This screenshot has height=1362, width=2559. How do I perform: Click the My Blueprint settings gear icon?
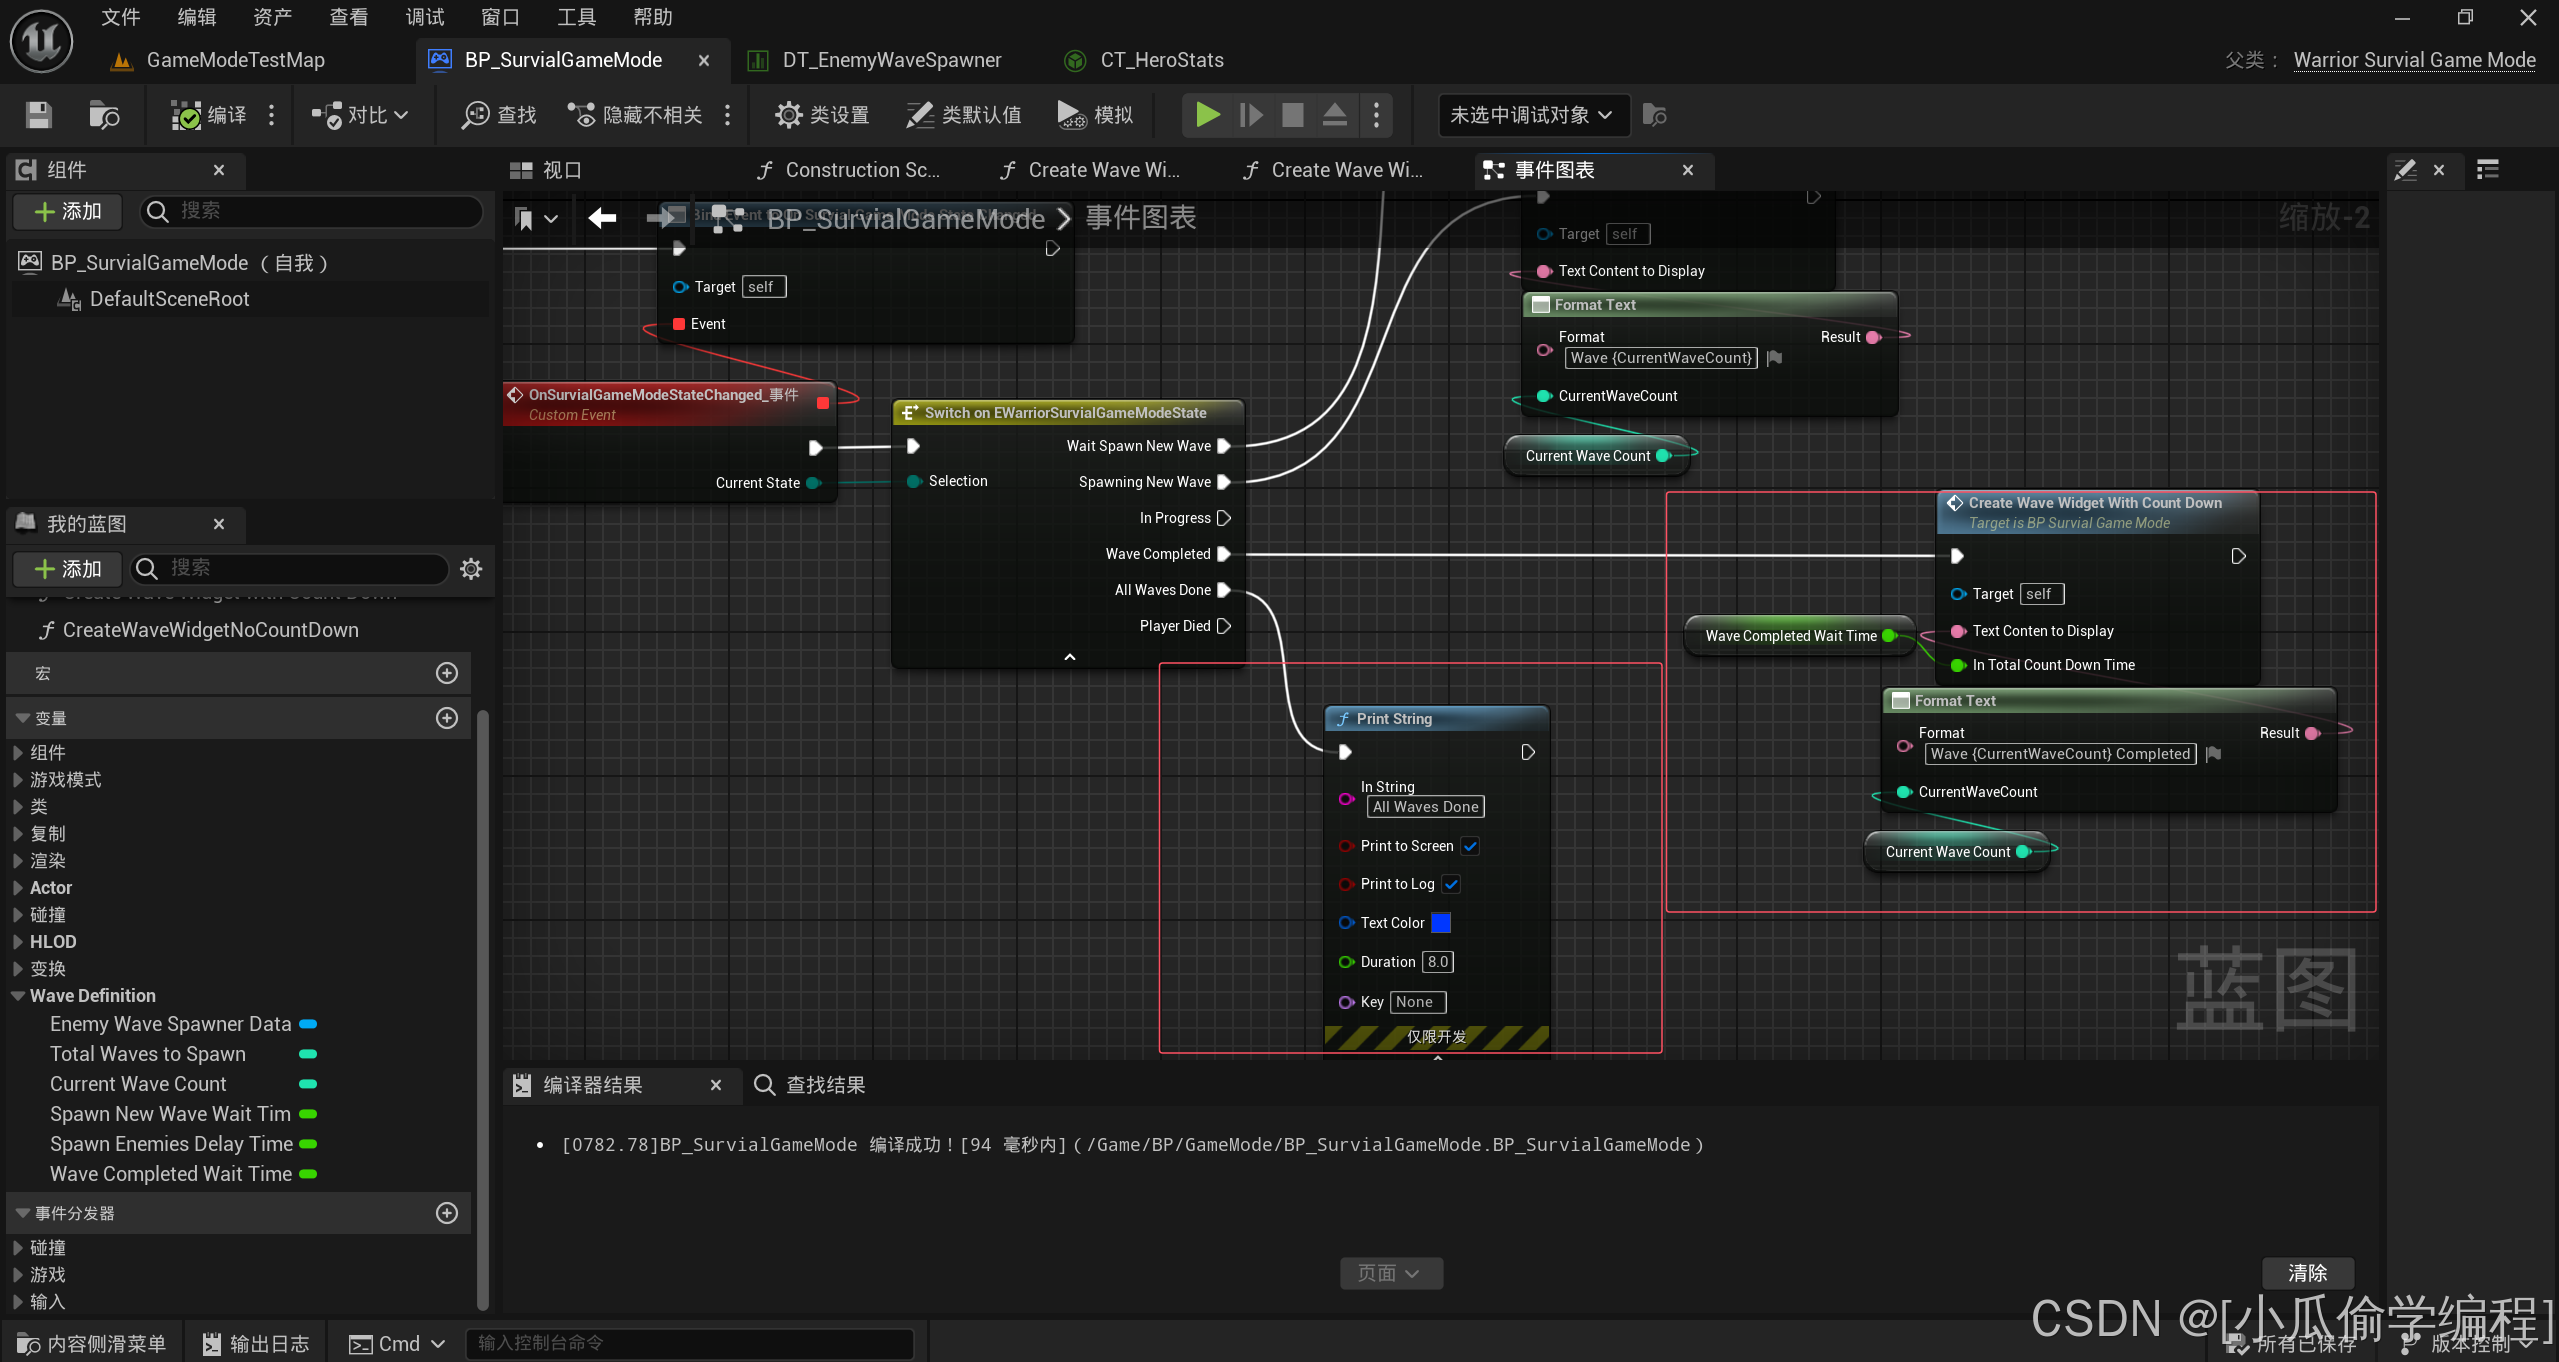[x=471, y=569]
